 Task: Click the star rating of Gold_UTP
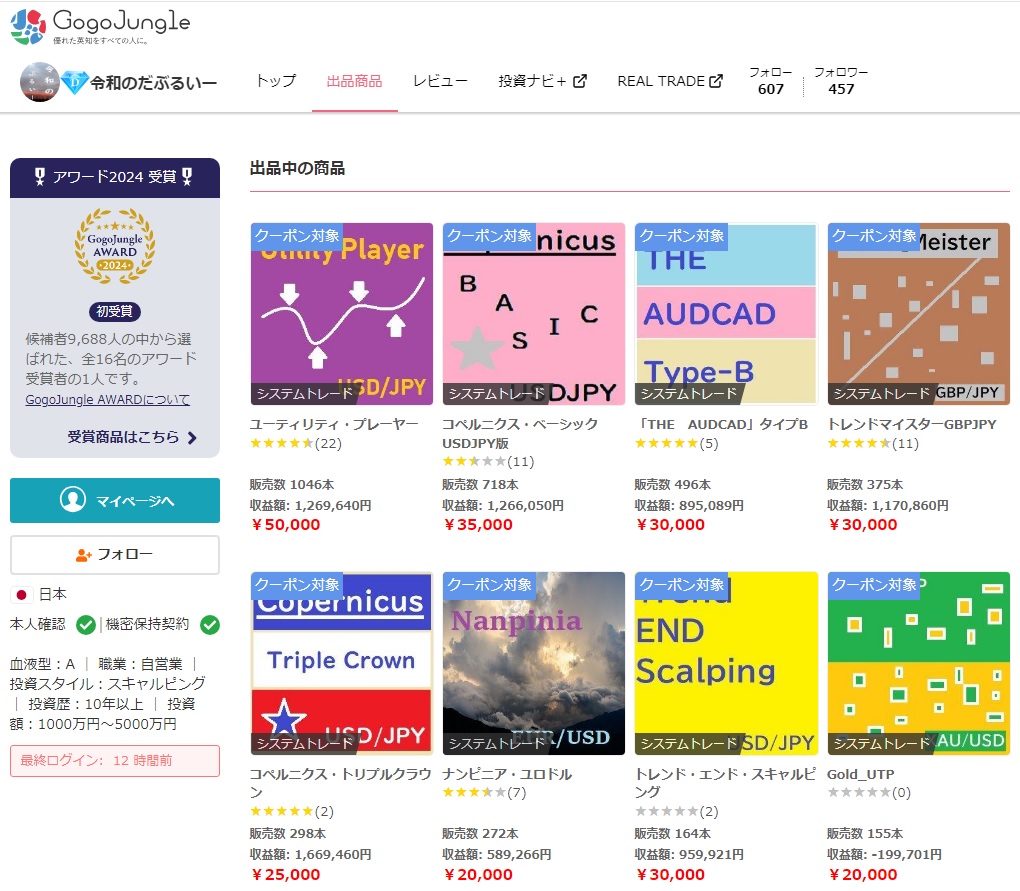(858, 792)
